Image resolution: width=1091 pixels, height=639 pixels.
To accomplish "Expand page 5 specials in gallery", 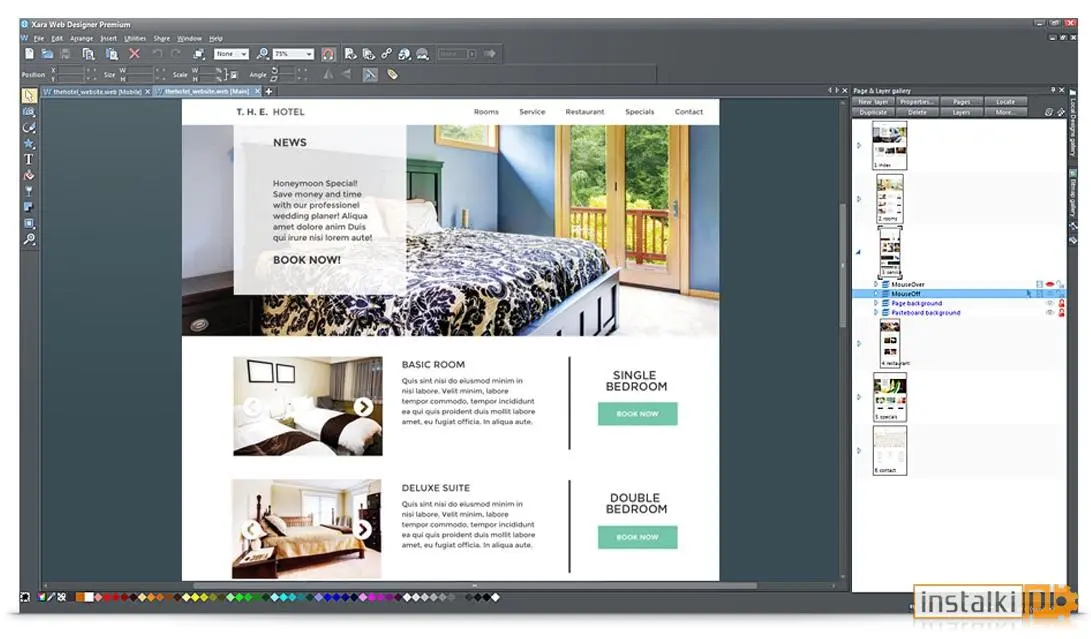I will (x=859, y=397).
